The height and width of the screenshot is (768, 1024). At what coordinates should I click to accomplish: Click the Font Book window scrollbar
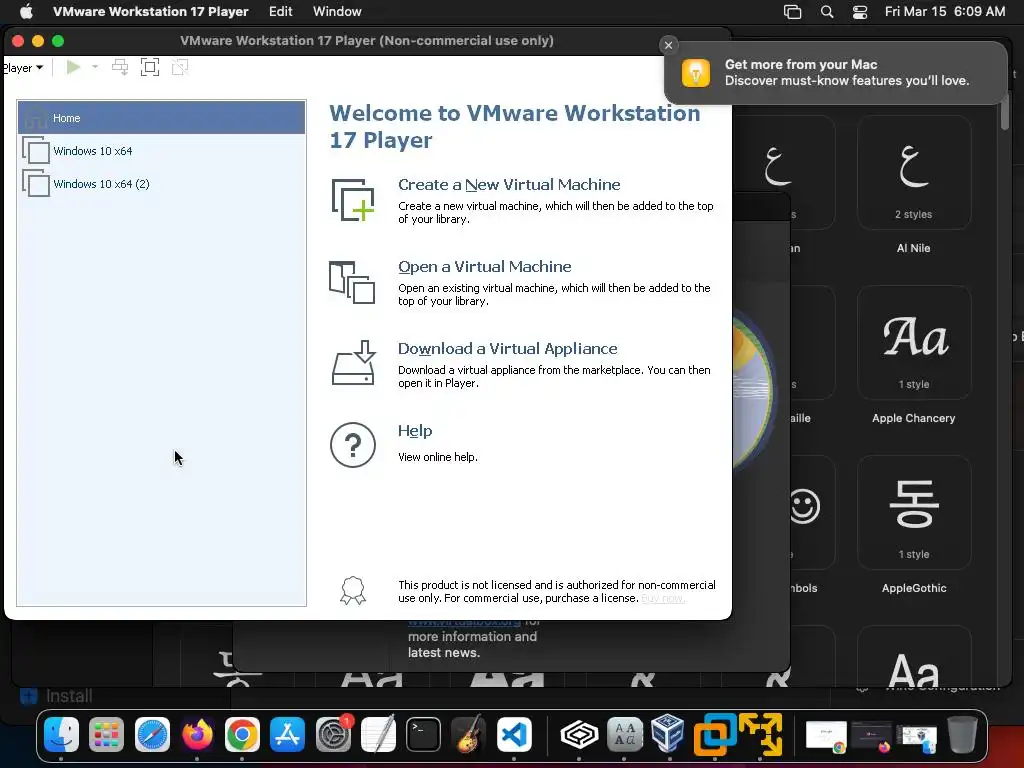[x=1004, y=111]
